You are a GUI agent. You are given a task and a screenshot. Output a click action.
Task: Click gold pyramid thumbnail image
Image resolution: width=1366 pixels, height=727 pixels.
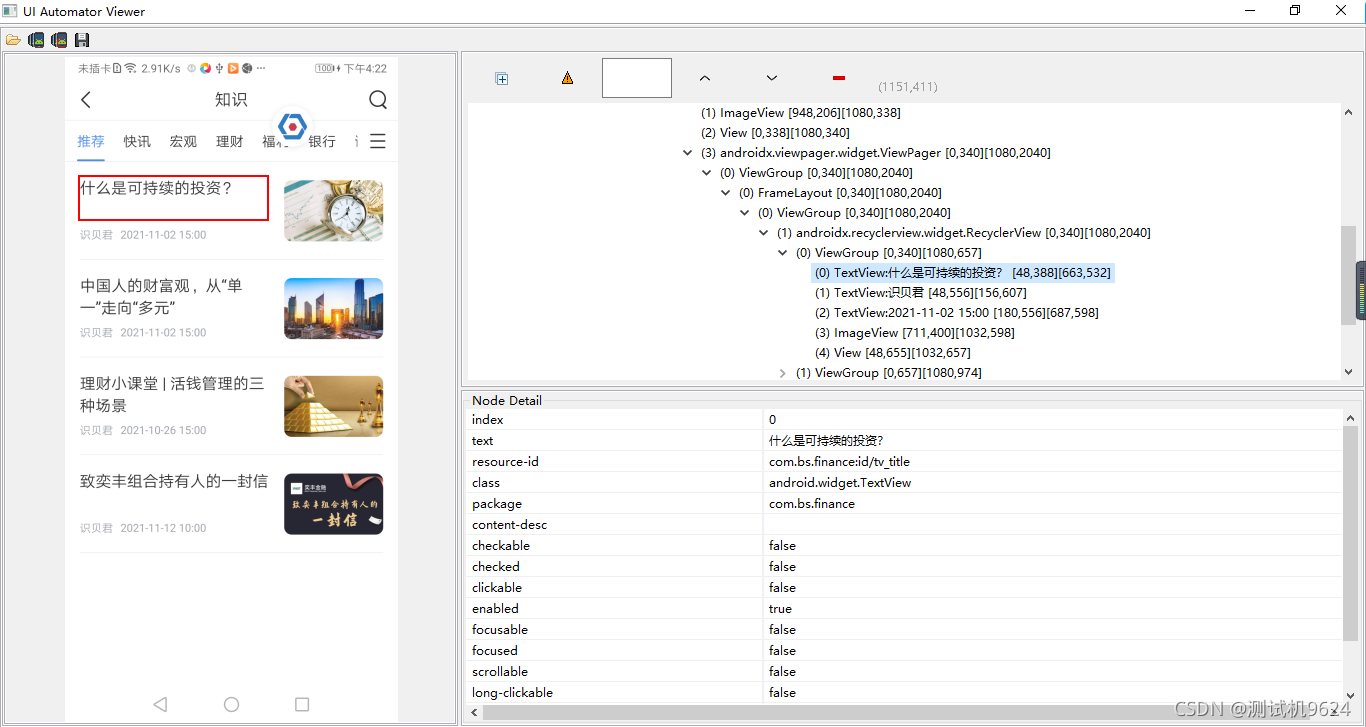(333, 406)
